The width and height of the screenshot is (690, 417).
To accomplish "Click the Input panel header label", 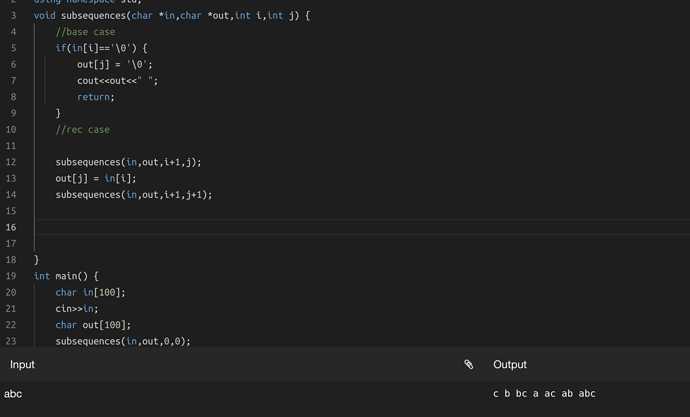I will [22, 365].
